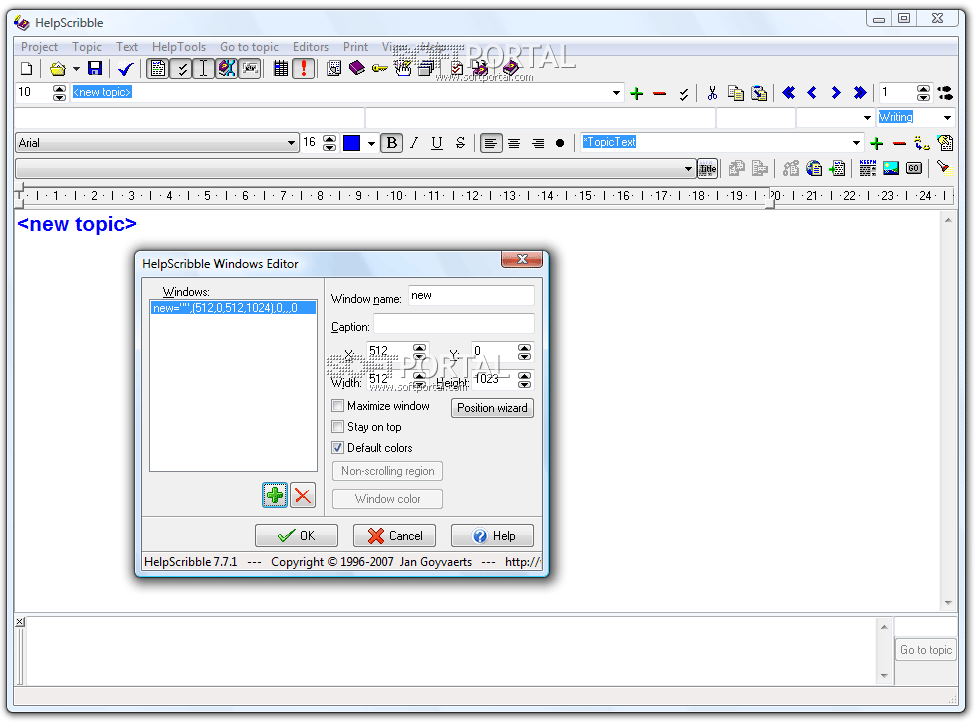Viewport: 978px width, 725px height.
Task: Toggle Italic formatting button
Action: coord(414,143)
